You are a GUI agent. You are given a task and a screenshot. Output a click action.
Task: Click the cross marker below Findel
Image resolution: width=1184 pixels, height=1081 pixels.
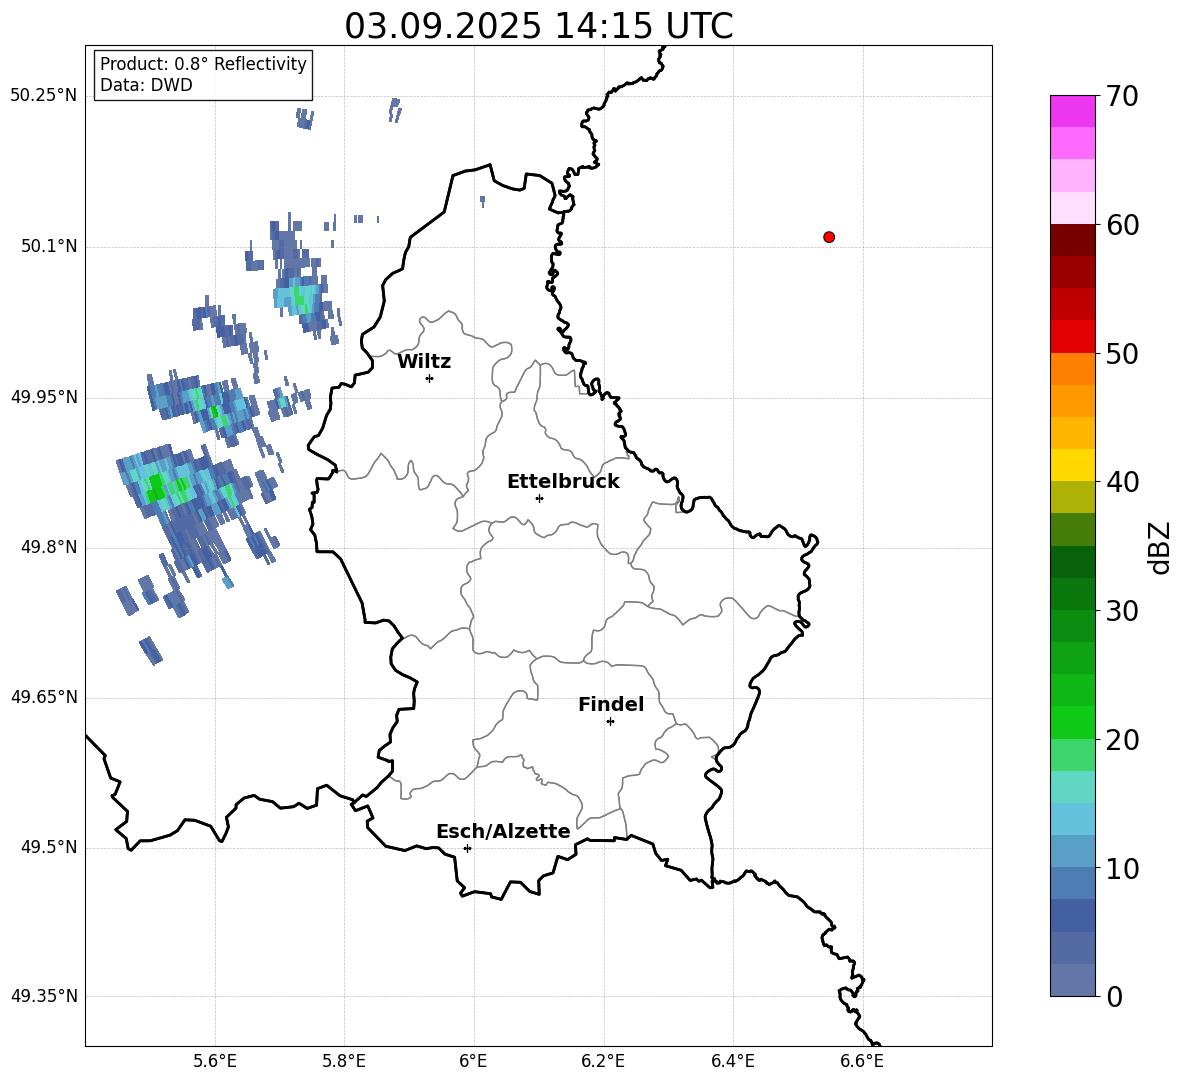click(x=610, y=722)
